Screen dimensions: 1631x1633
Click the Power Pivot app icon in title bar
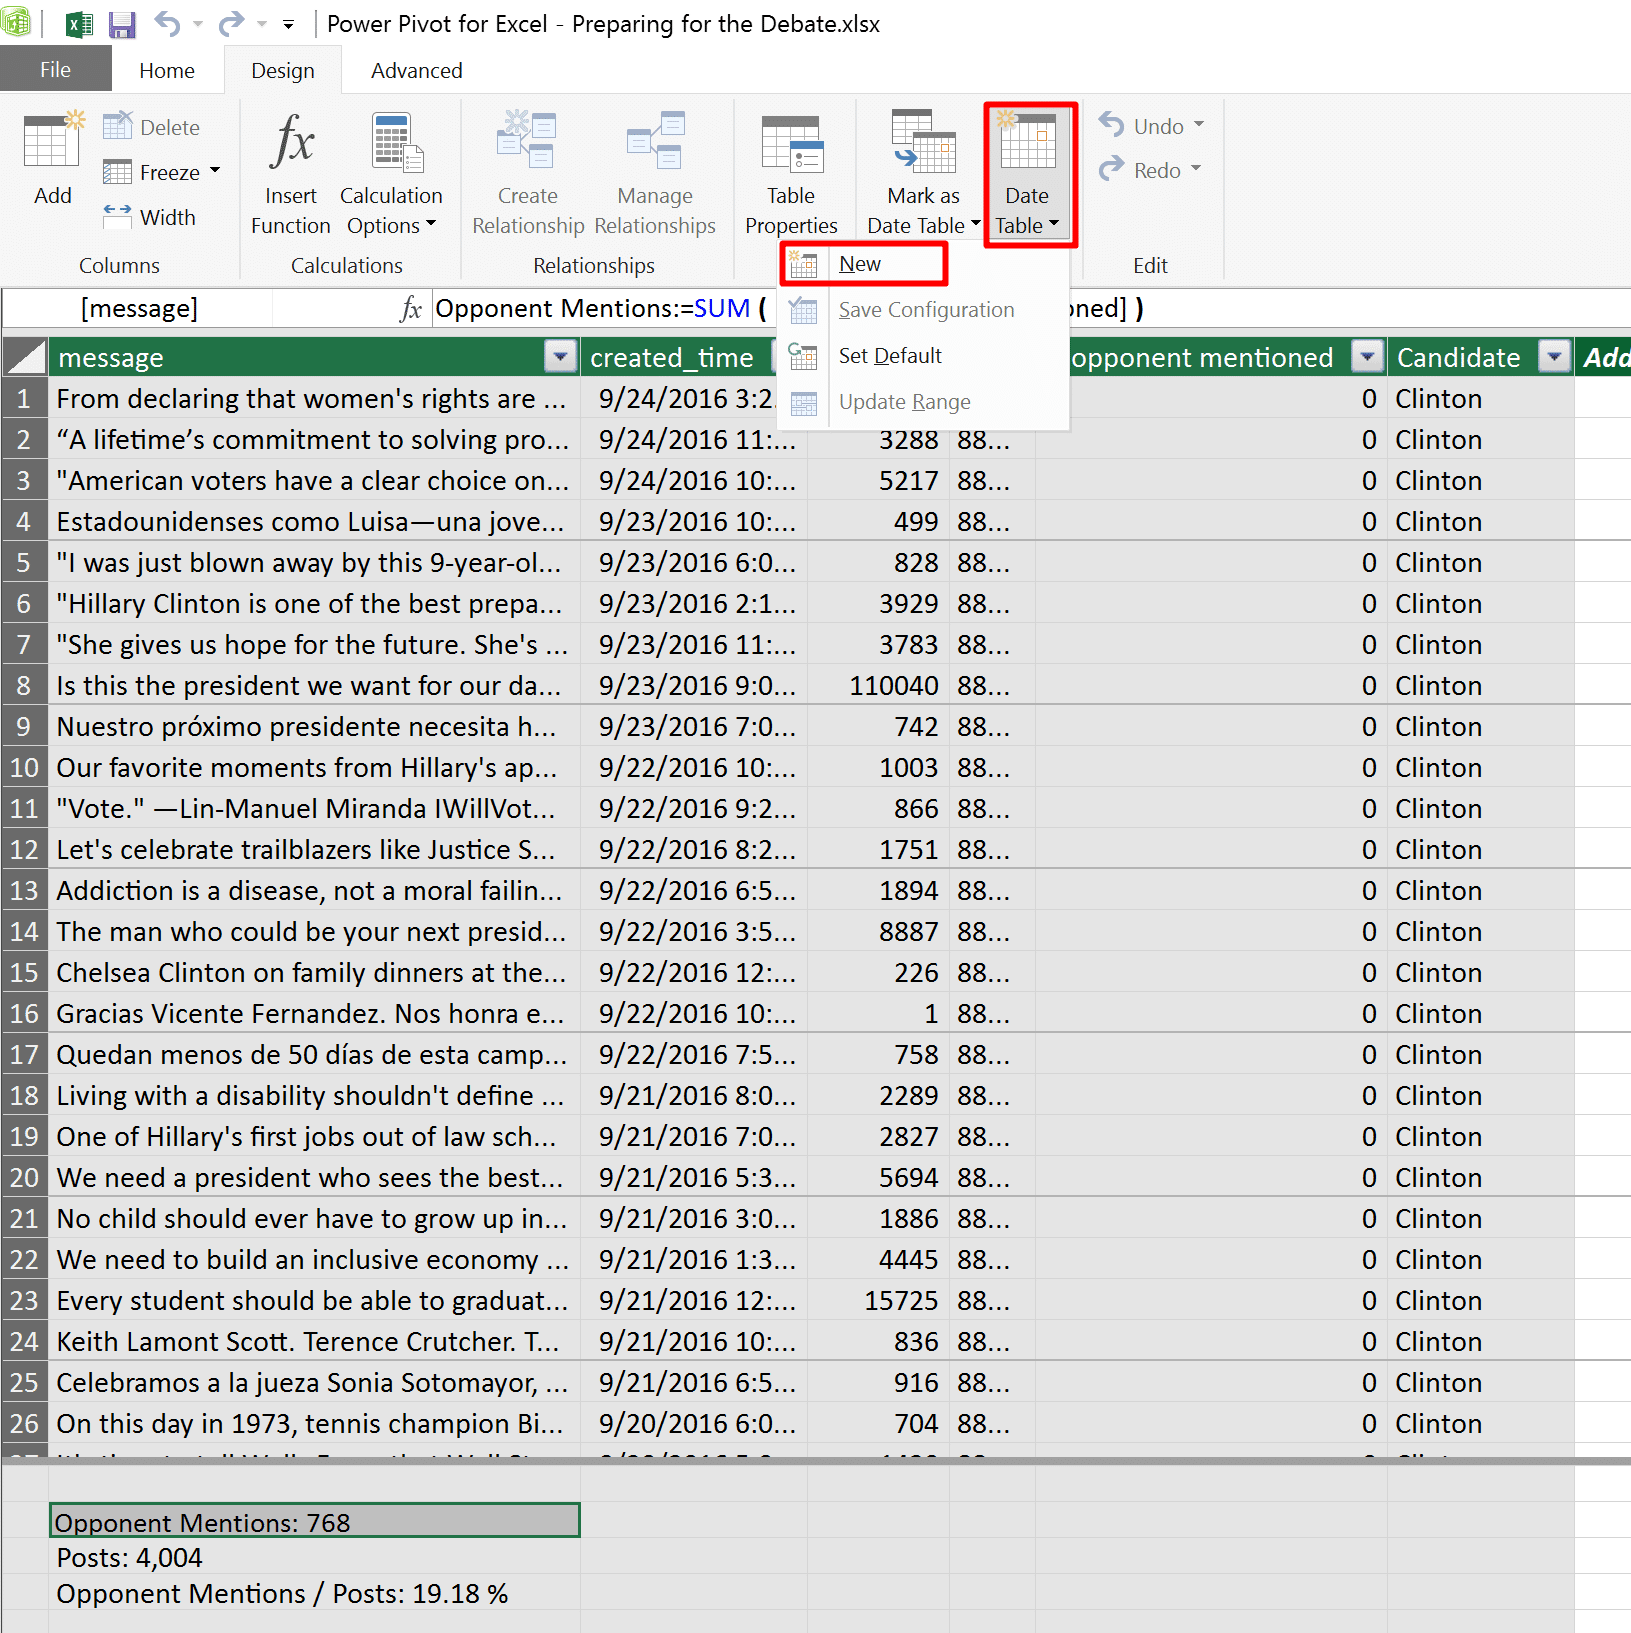click(16, 22)
